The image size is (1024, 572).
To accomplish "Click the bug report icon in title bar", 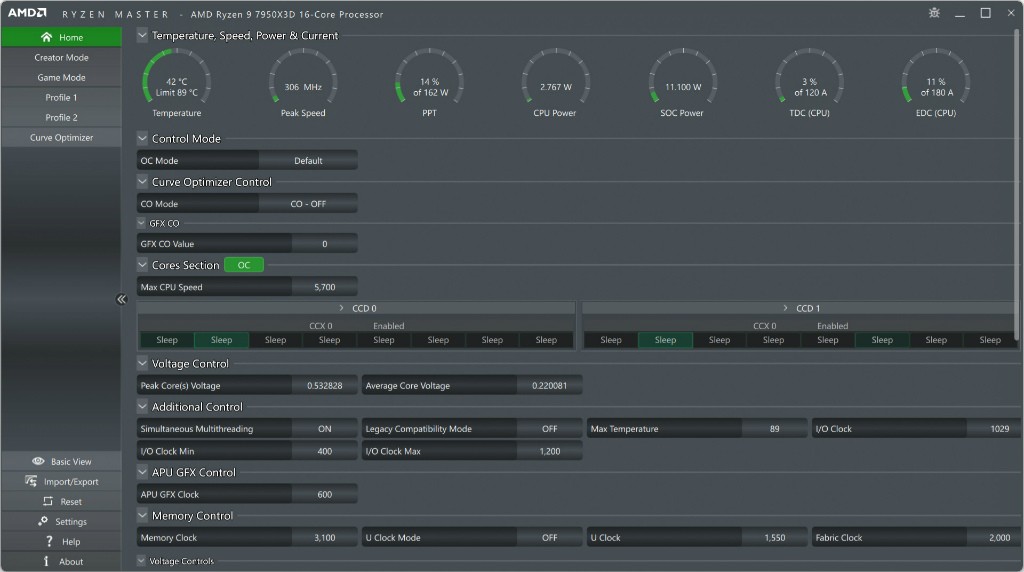I will (x=934, y=13).
